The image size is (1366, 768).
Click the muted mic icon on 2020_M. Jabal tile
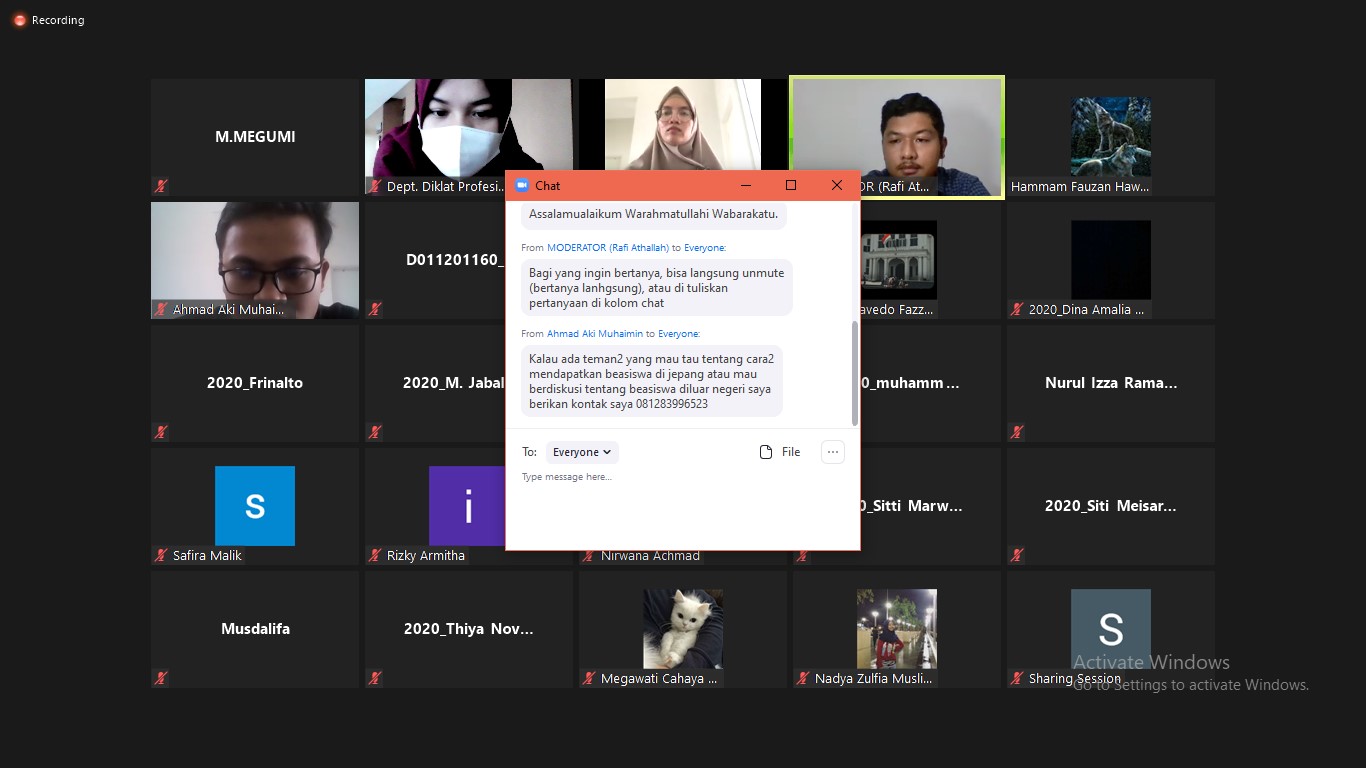375,432
